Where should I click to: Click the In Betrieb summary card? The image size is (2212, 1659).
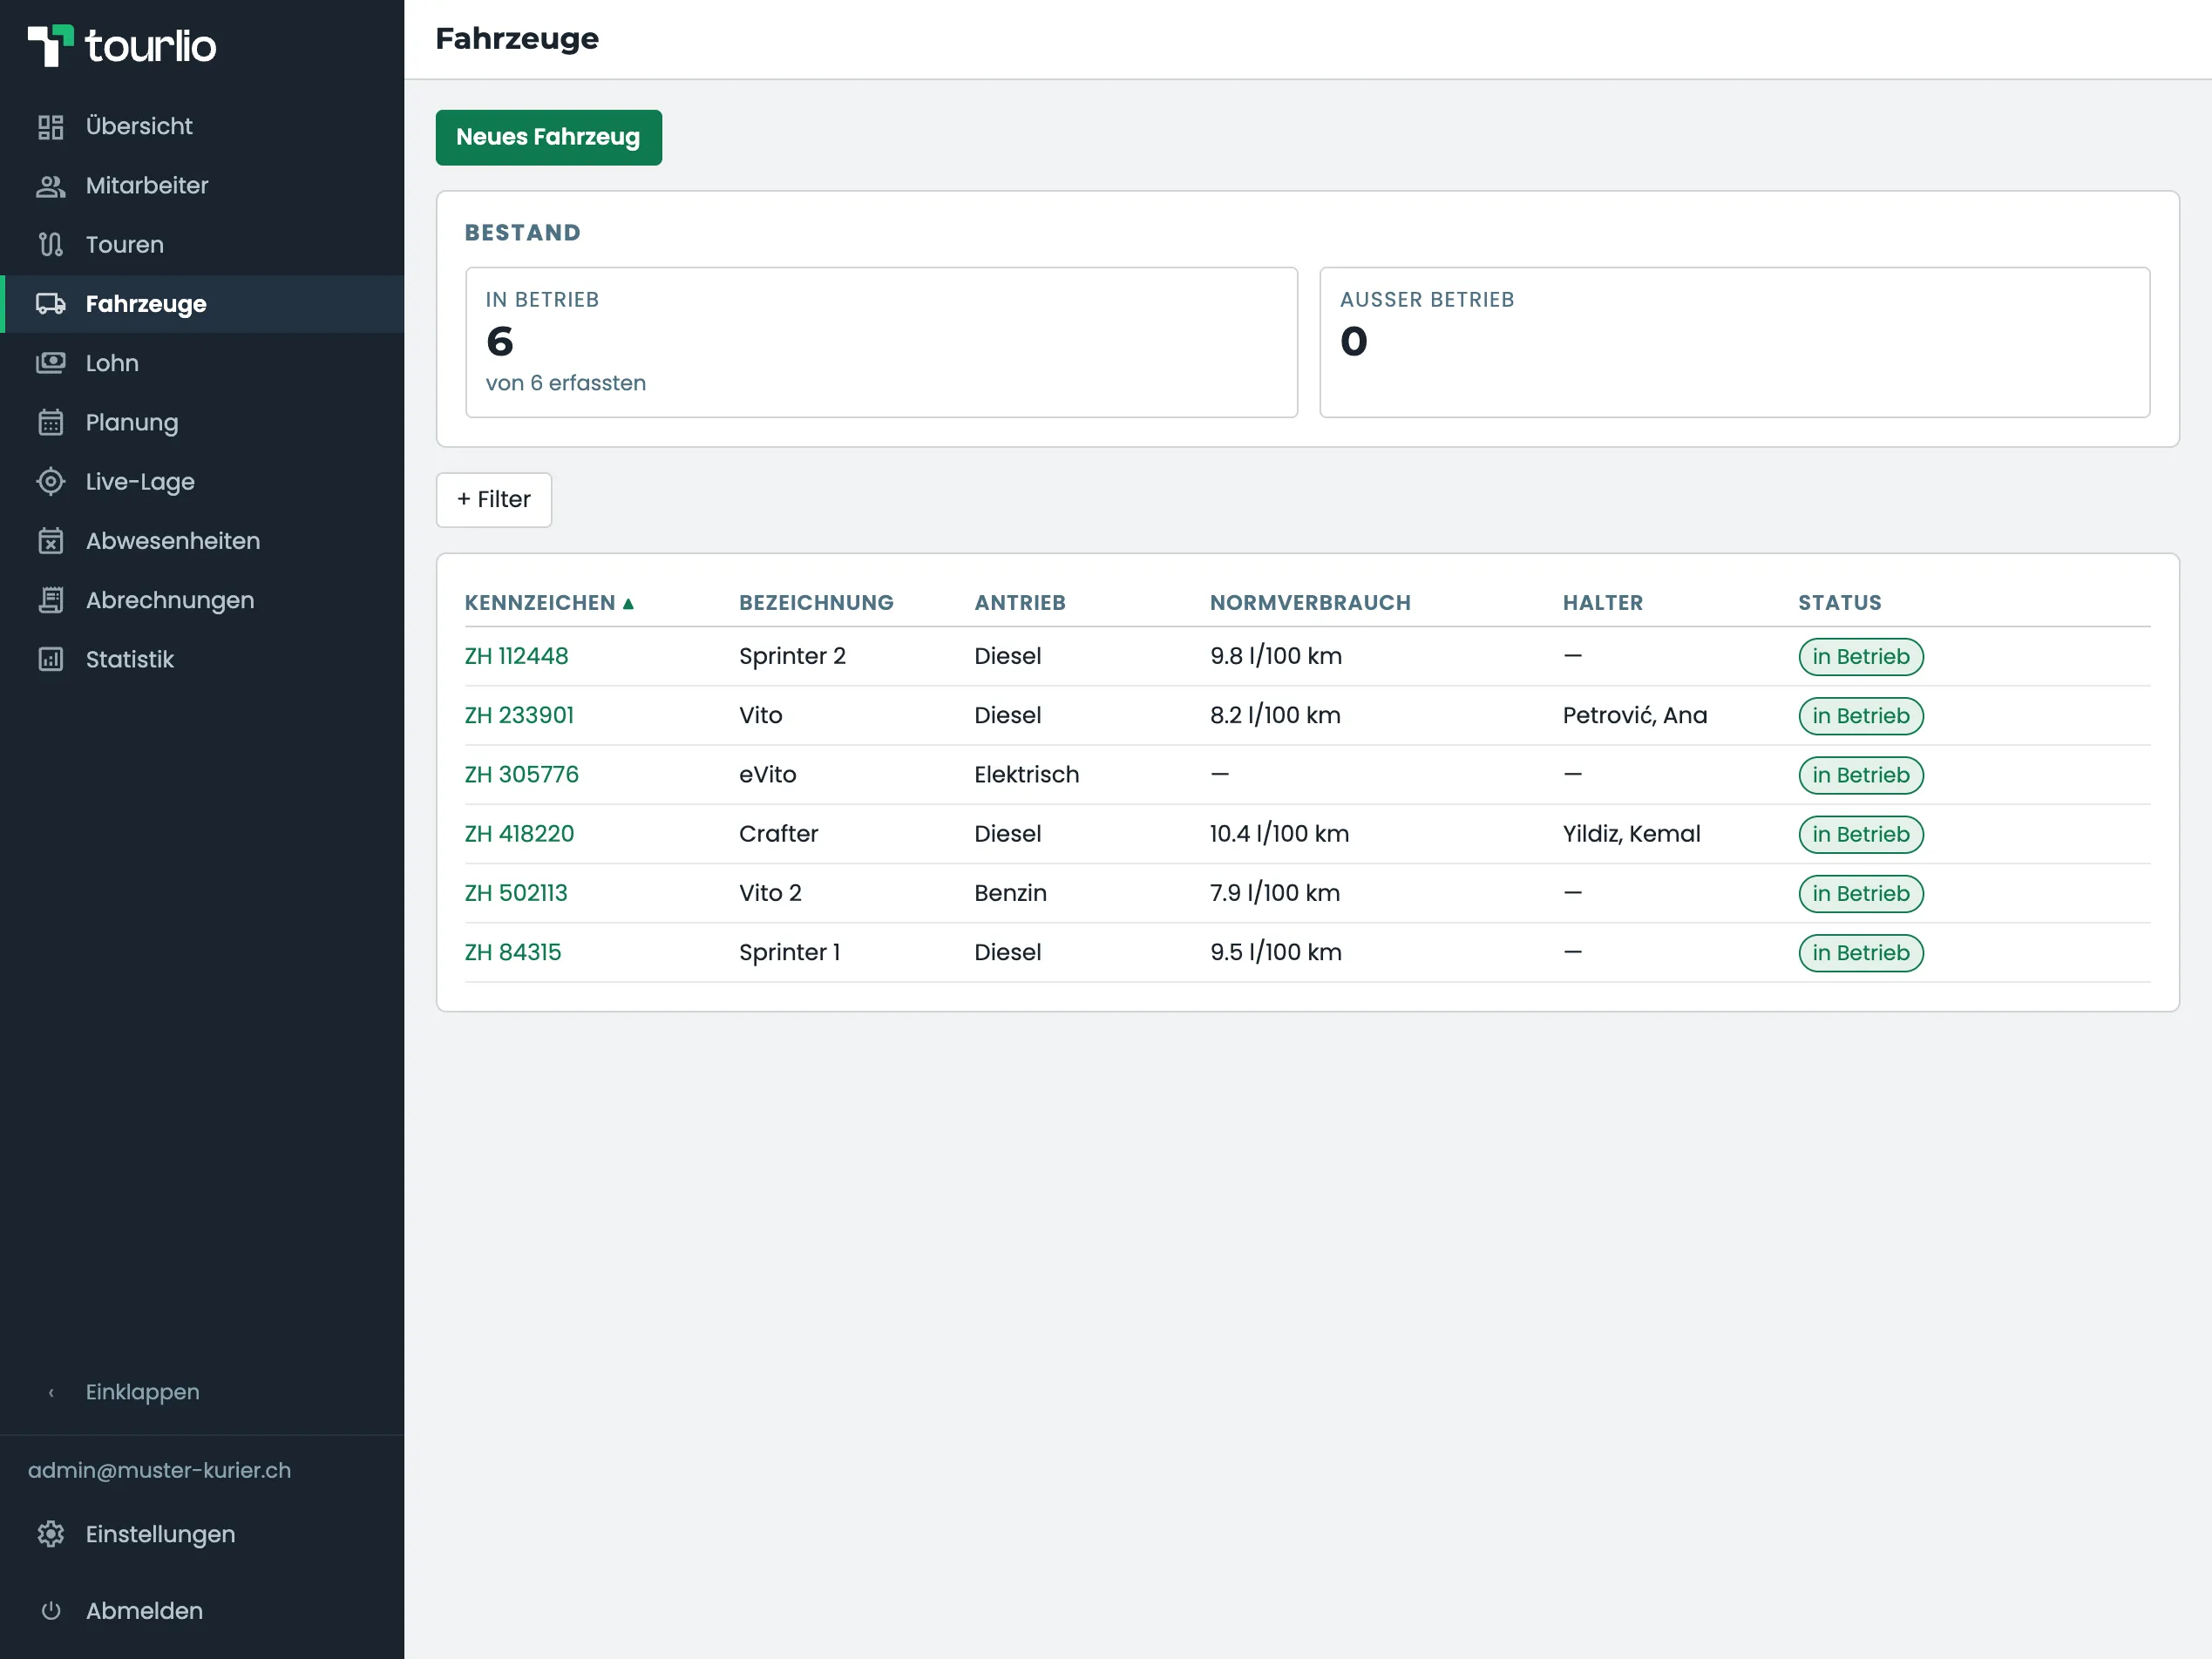pyautogui.click(x=881, y=342)
